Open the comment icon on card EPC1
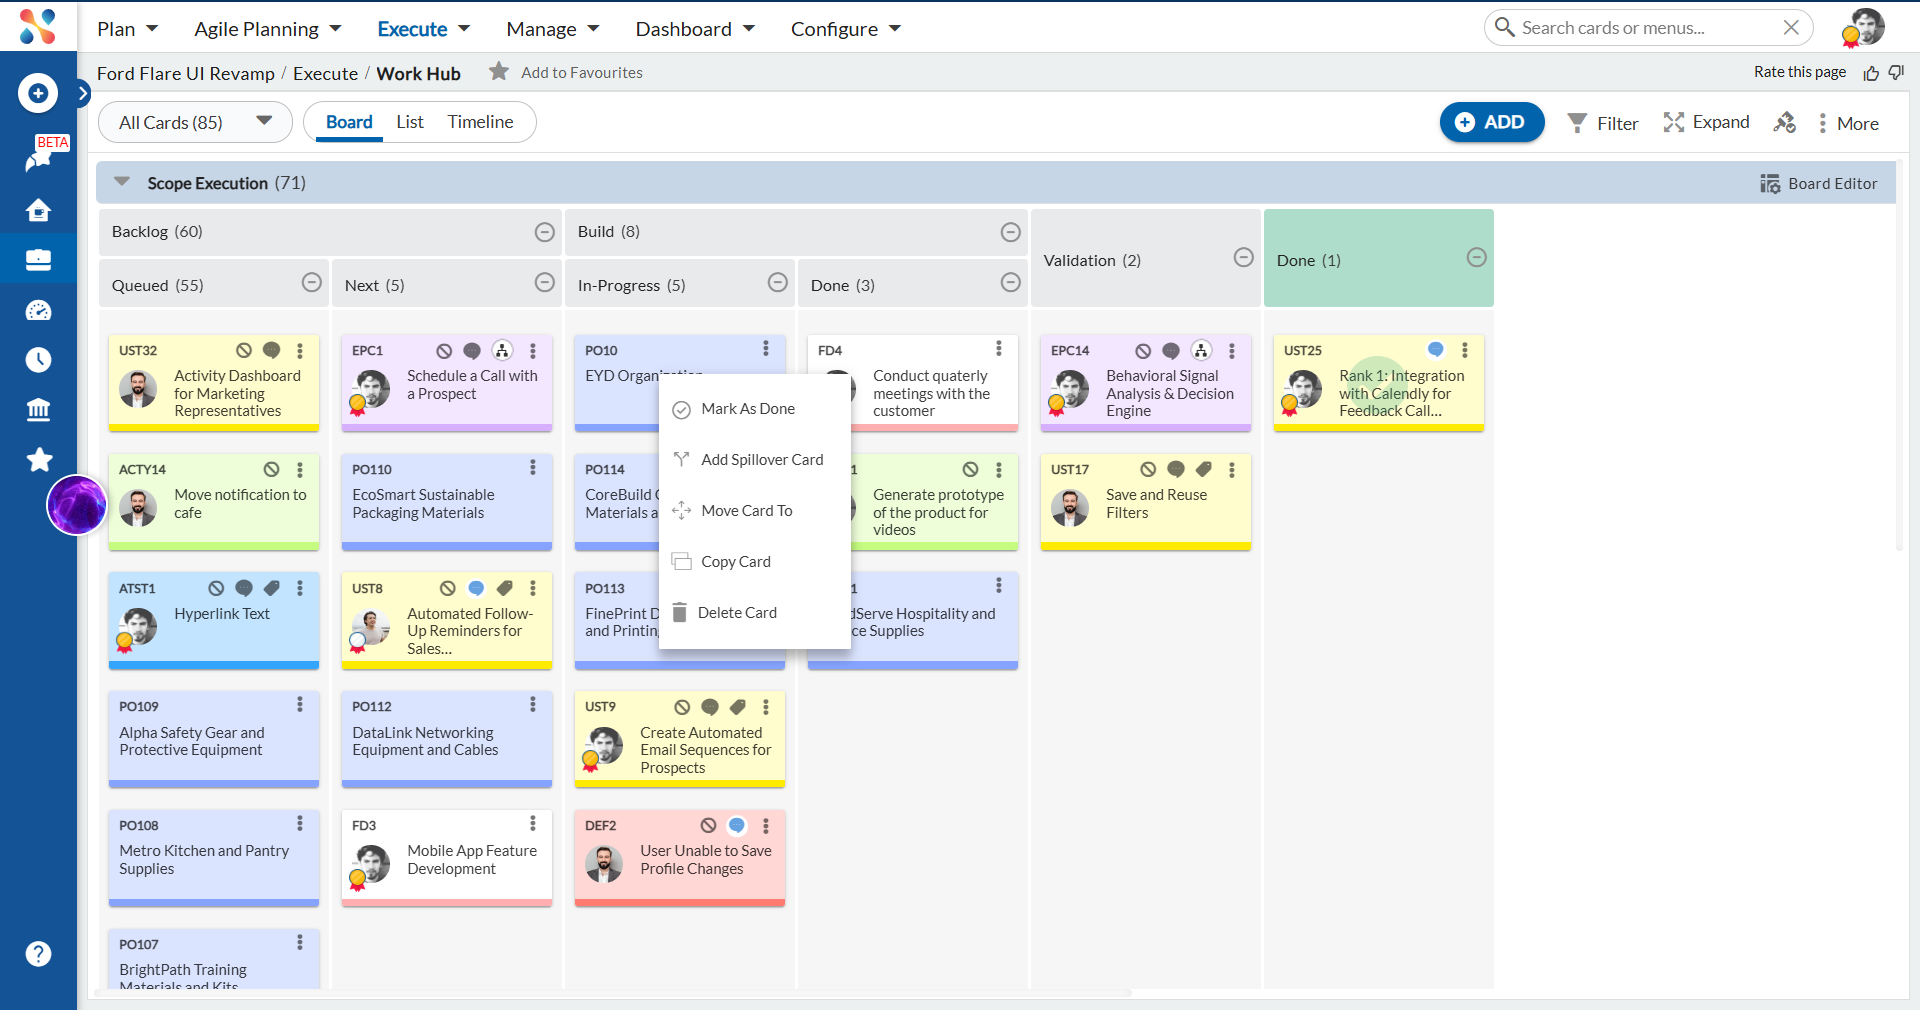The image size is (1920, 1010). coord(472,351)
